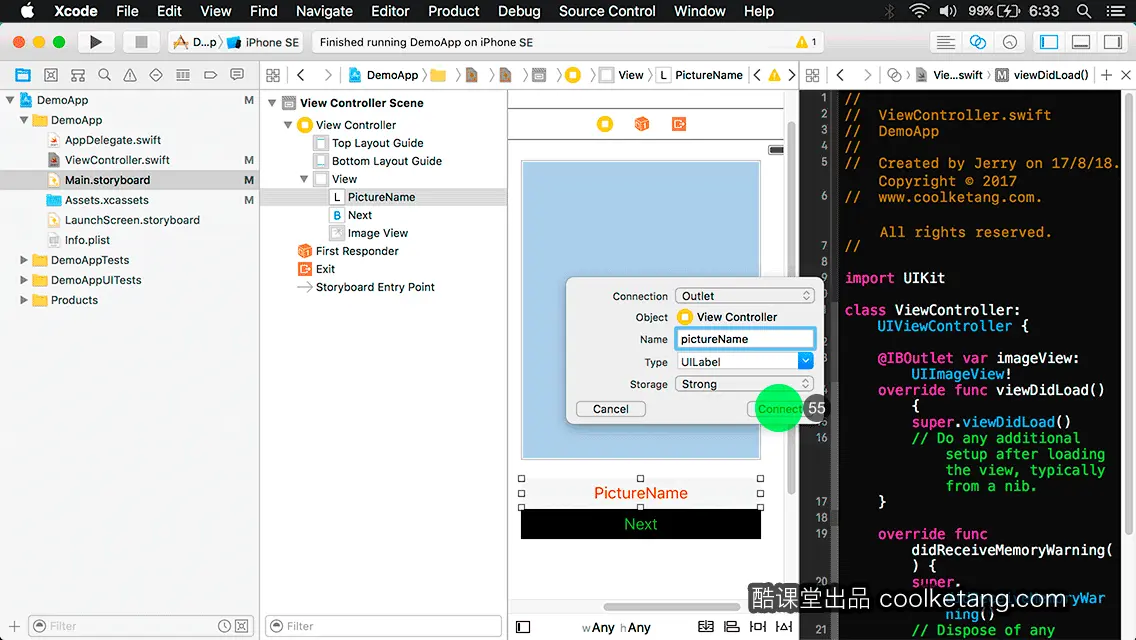Open the Breakpoint navigator
The width and height of the screenshot is (1136, 640).
(210, 75)
